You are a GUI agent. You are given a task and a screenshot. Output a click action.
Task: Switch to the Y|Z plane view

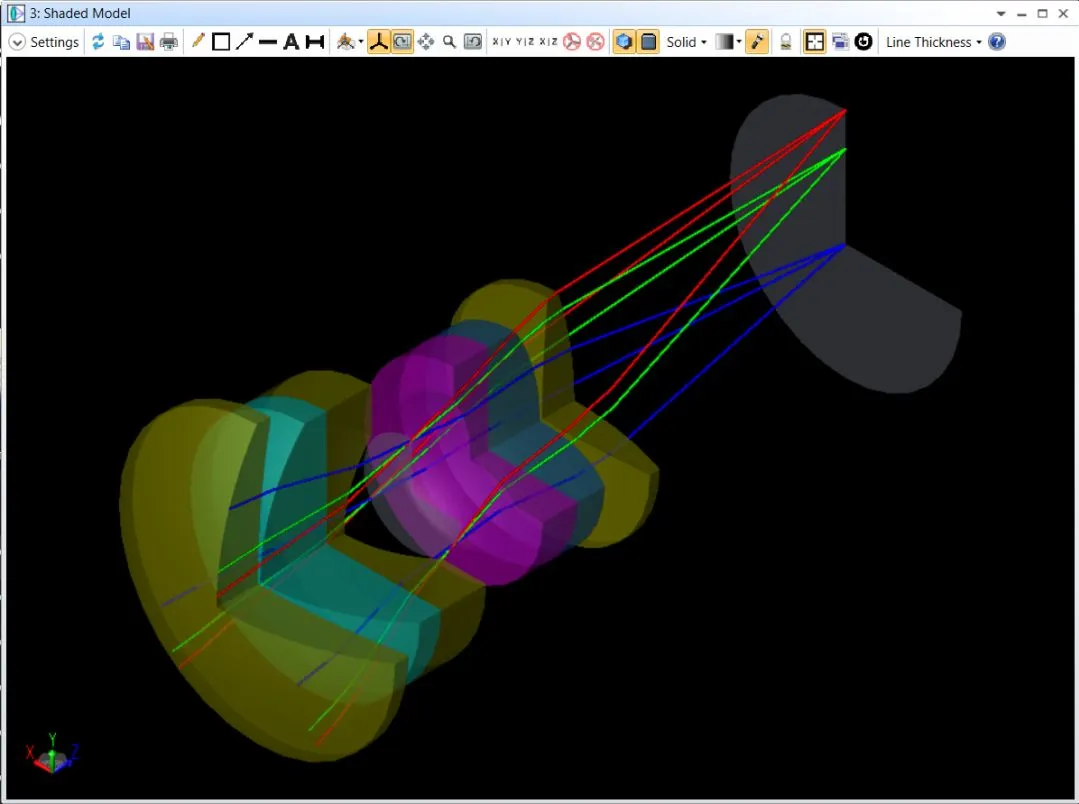pyautogui.click(x=524, y=42)
